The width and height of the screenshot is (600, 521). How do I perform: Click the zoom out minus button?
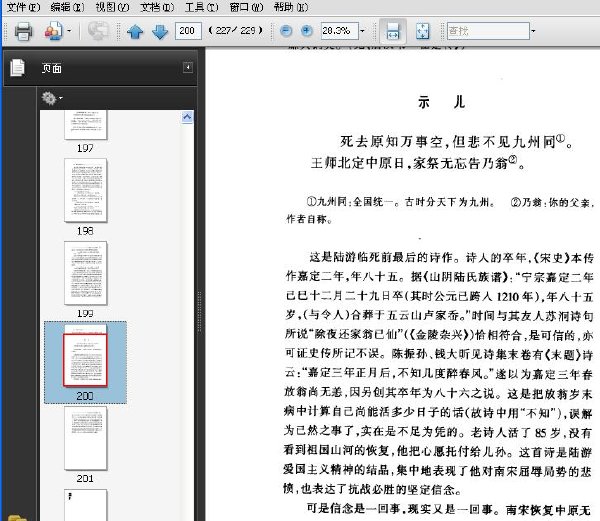coord(286,31)
